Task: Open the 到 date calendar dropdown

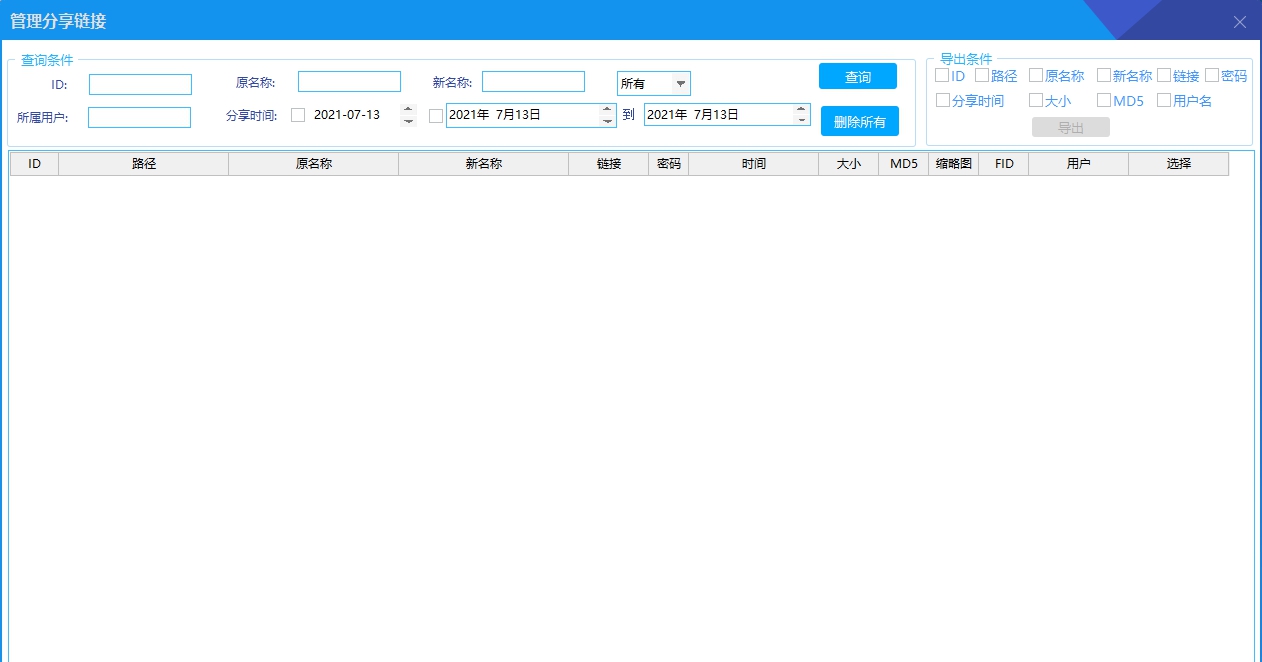Action: coord(803,116)
